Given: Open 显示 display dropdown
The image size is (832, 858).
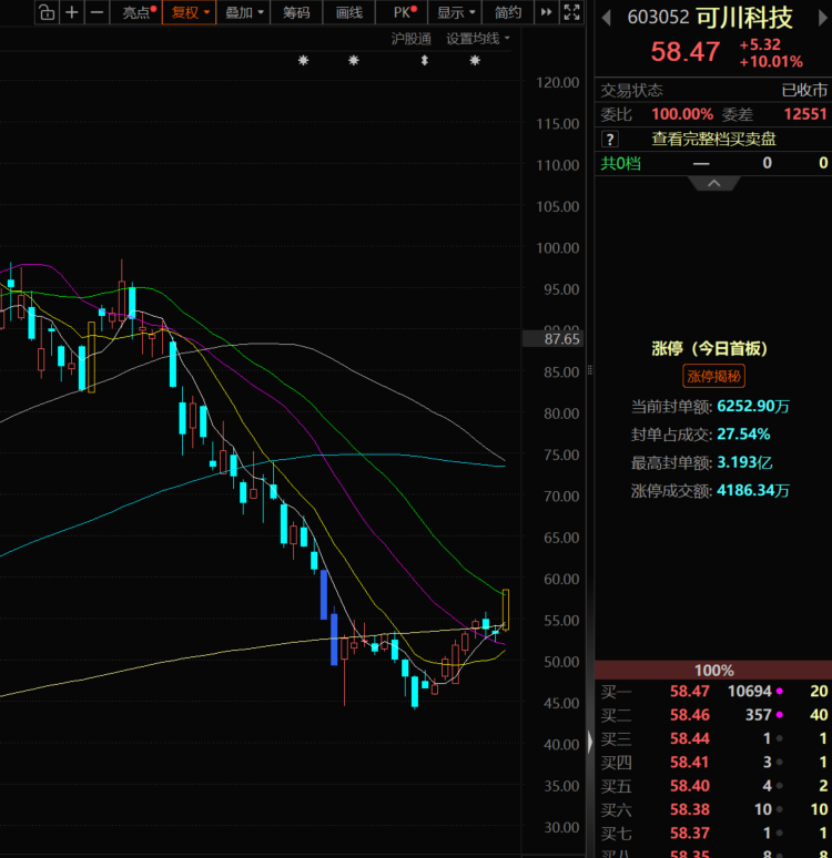Looking at the screenshot, I should (x=455, y=12).
